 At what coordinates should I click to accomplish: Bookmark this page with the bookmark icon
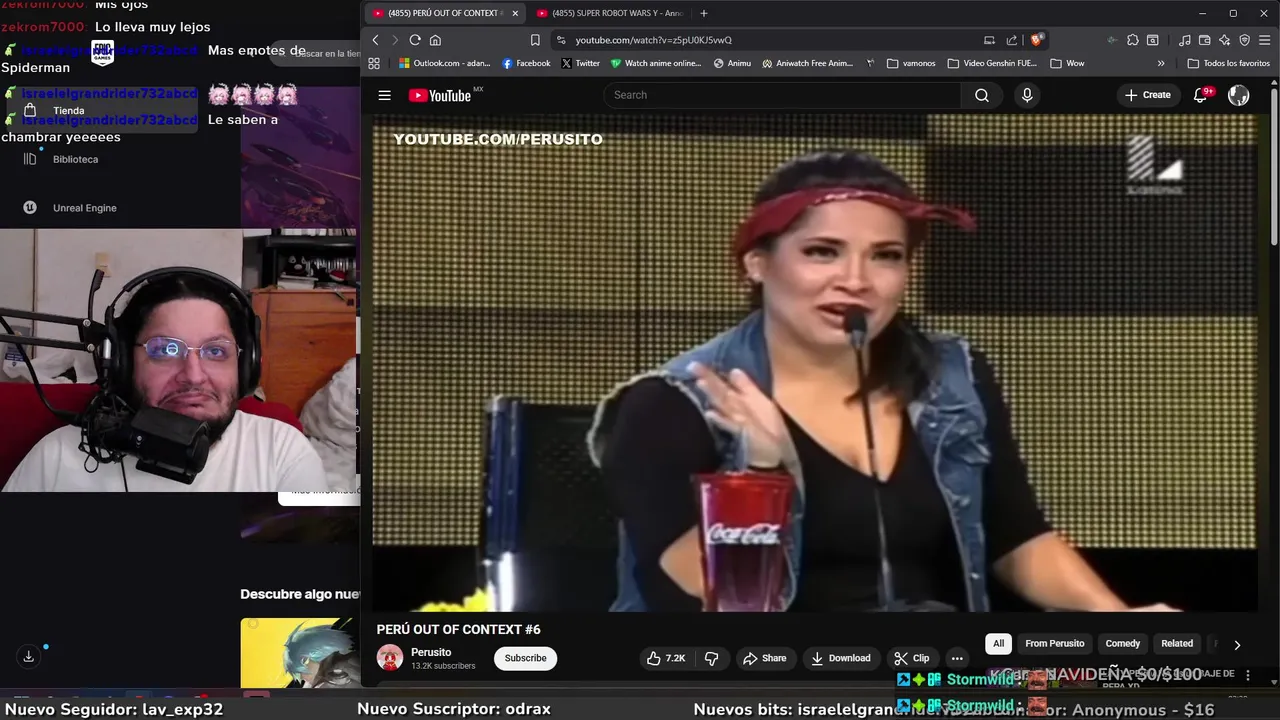coord(535,40)
